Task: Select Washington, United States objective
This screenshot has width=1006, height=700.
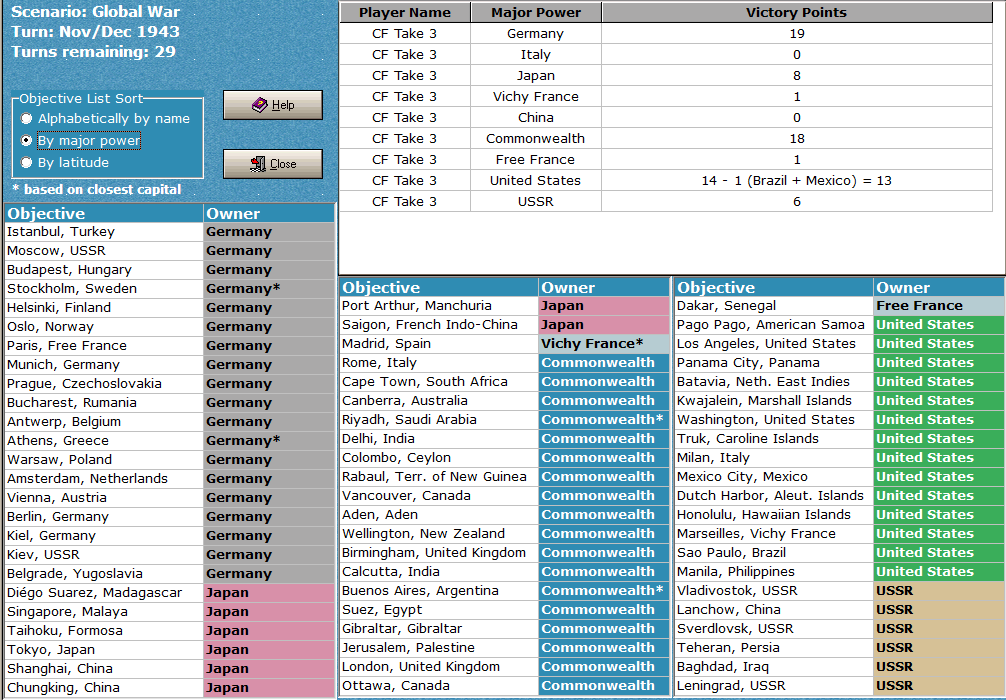Action: 774,420
